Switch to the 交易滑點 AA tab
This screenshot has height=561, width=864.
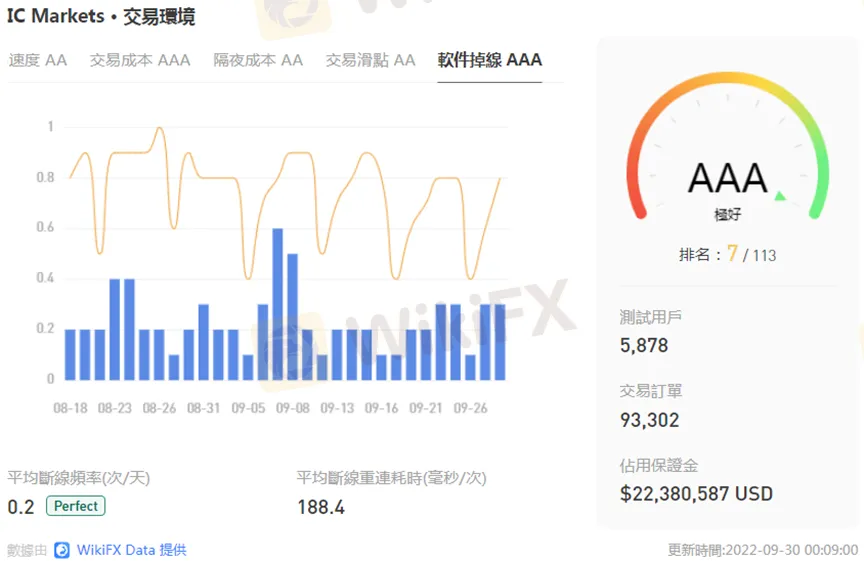click(370, 60)
